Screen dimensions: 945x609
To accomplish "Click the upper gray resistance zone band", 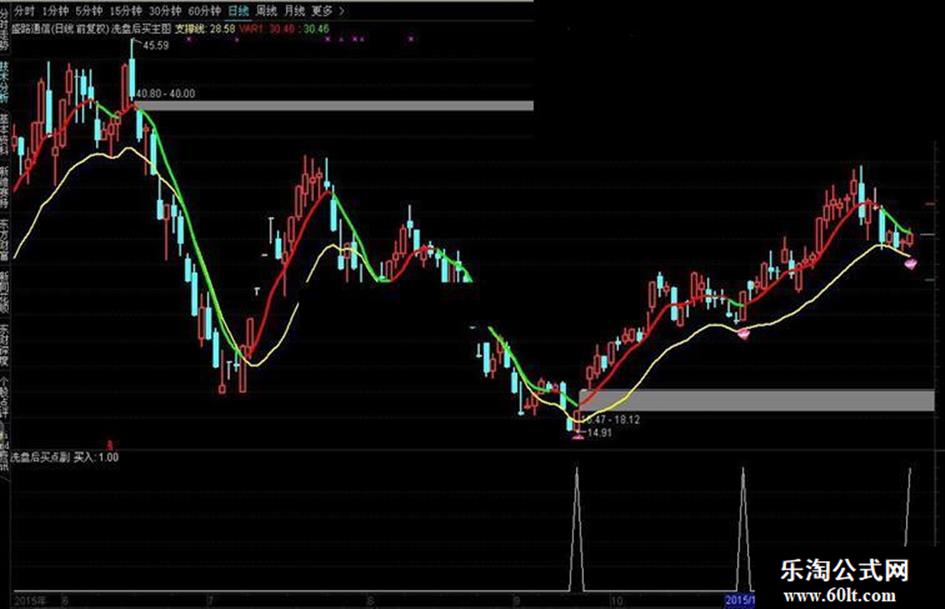I will 335,106.
